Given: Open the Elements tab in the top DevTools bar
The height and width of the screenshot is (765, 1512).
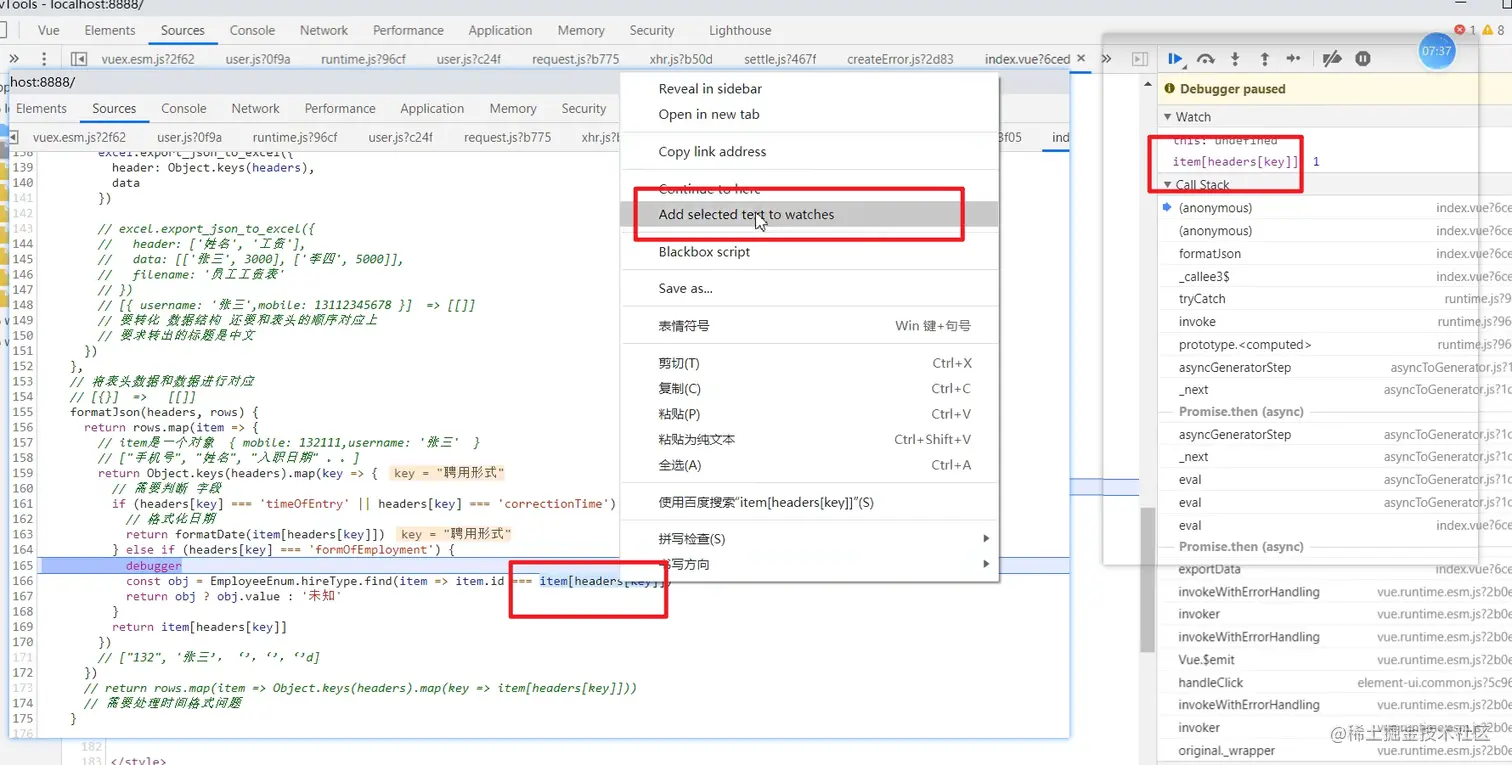Looking at the screenshot, I should 110,30.
